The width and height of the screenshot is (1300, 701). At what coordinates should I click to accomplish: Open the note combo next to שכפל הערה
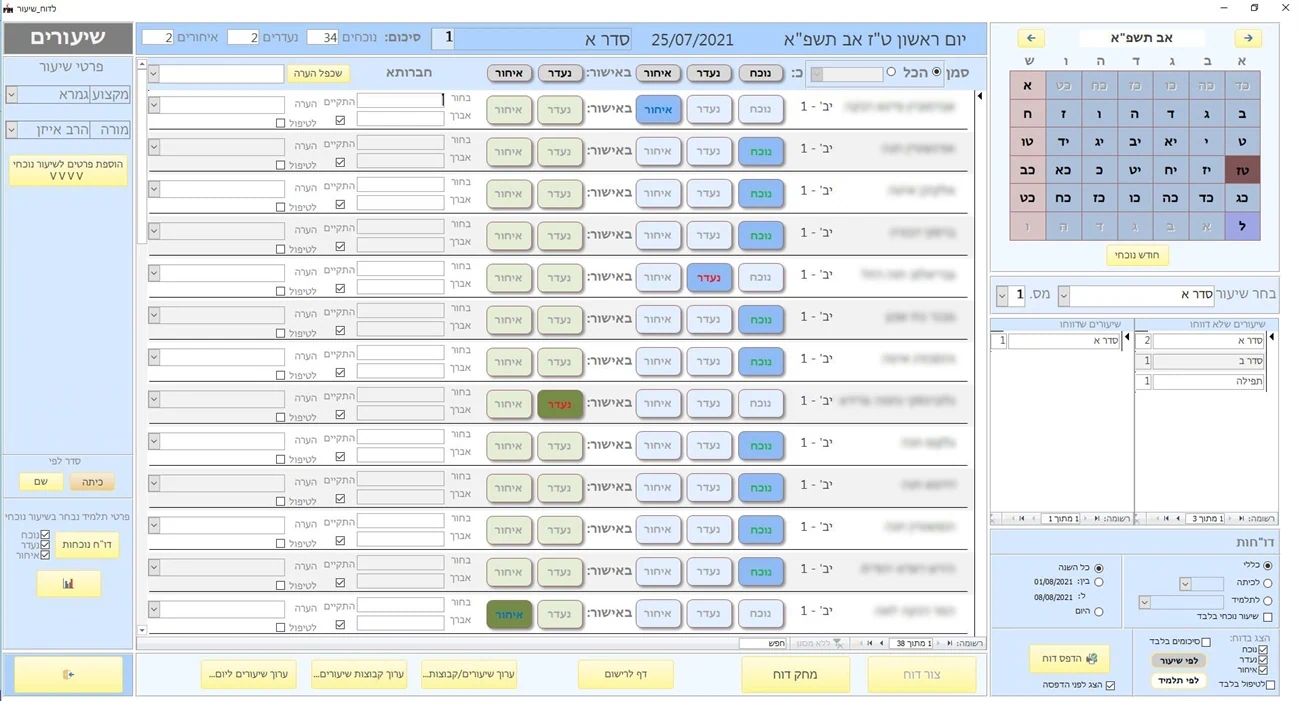pyautogui.click(x=153, y=73)
